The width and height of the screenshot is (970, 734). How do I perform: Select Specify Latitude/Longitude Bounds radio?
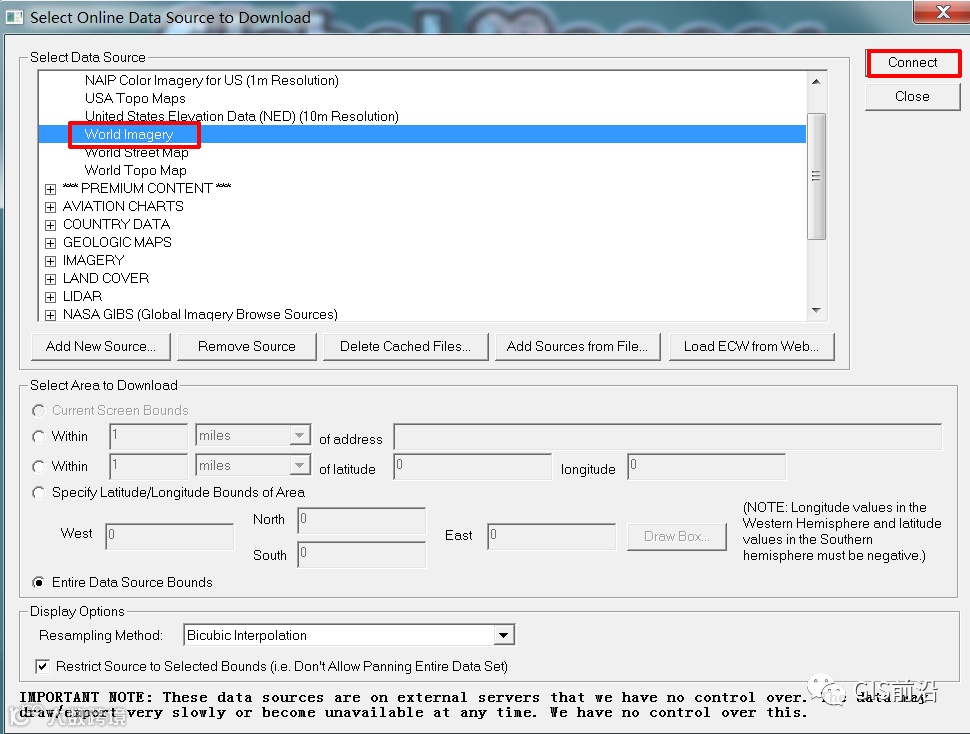coord(39,493)
